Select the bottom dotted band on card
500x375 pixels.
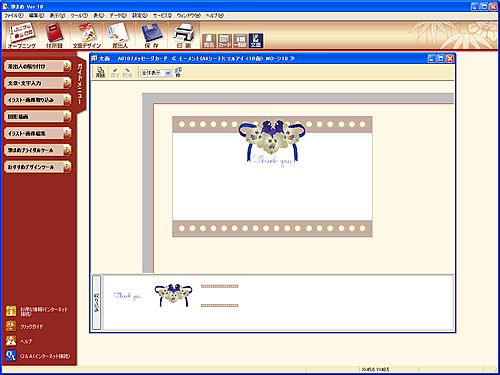[x=272, y=229]
